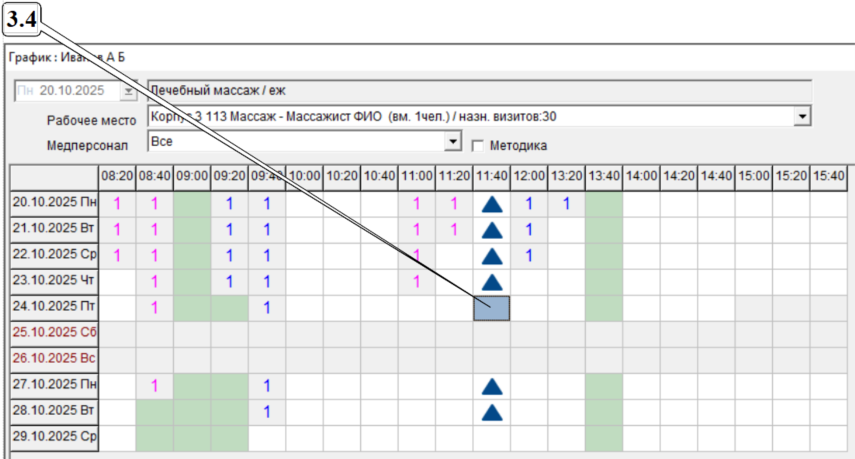
Task: Click triangle marker on 22.10.2025 at 11:40
Action: point(491,256)
